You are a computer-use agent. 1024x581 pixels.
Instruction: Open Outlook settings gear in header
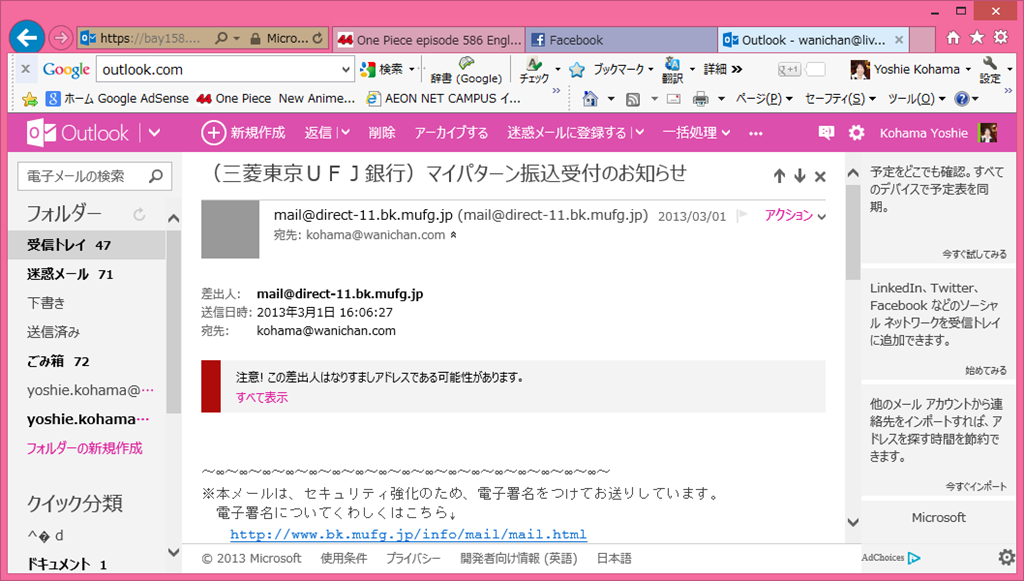pos(856,133)
